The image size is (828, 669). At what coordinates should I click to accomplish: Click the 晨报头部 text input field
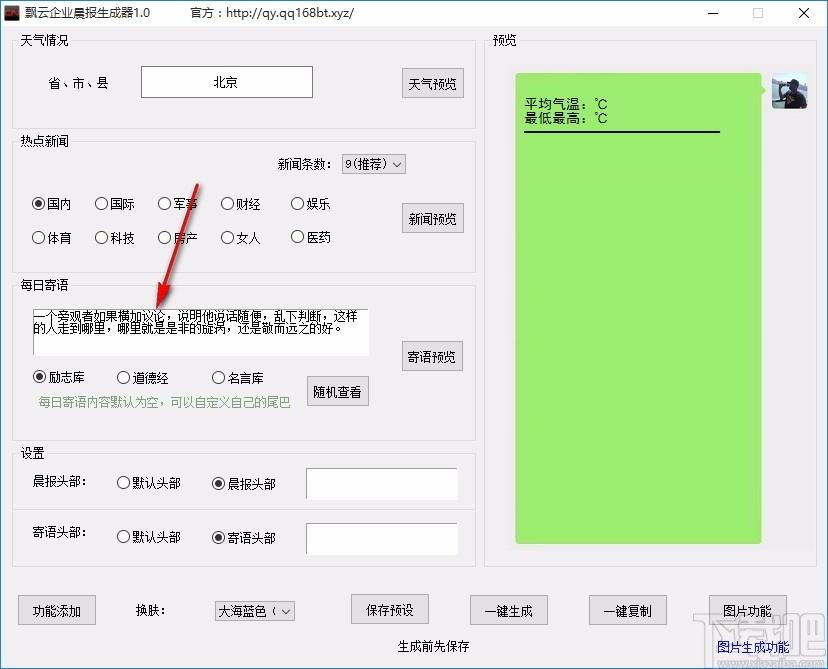[382, 484]
